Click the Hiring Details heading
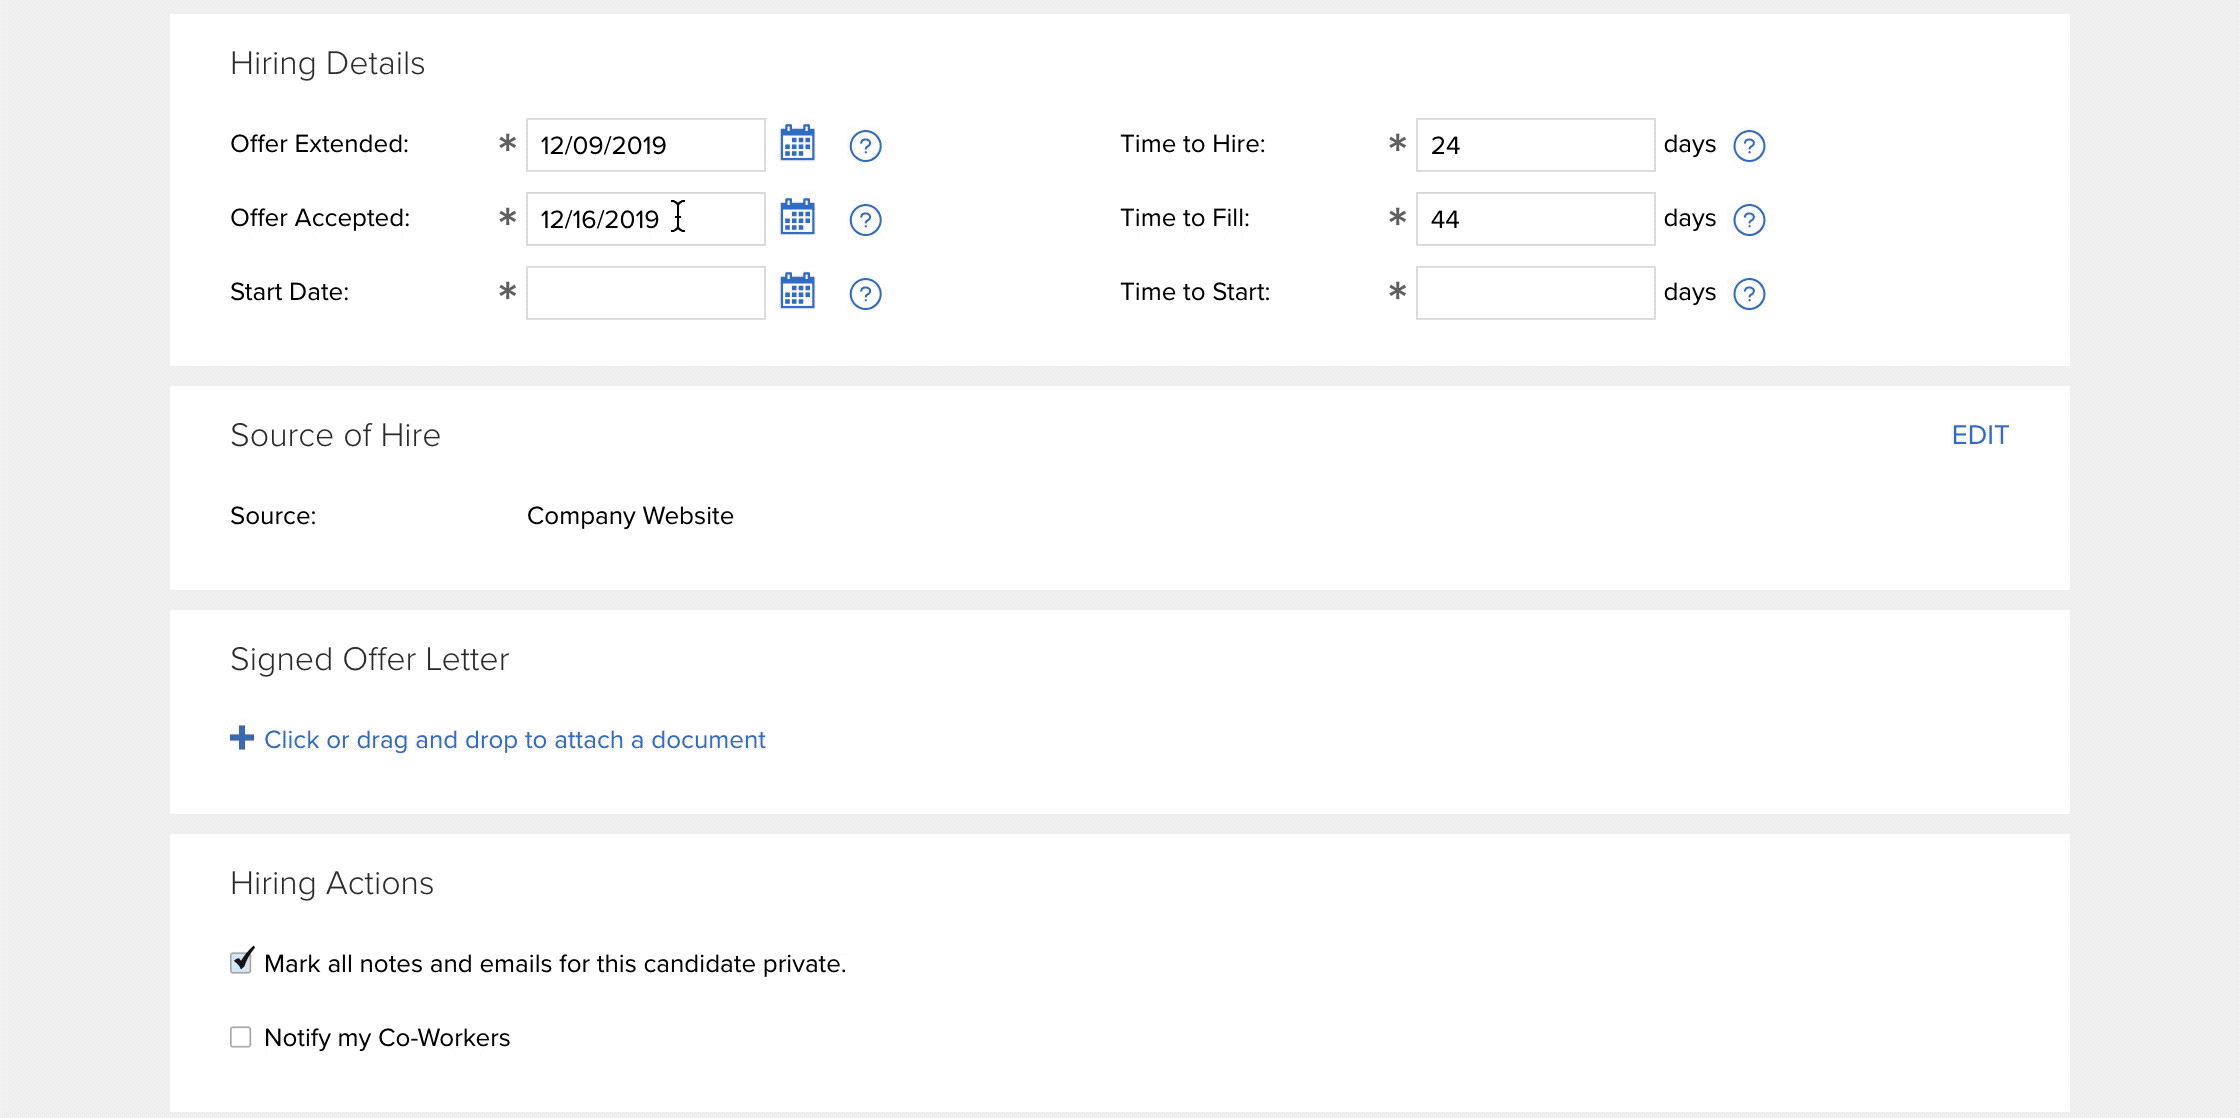2240x1118 pixels. point(327,64)
